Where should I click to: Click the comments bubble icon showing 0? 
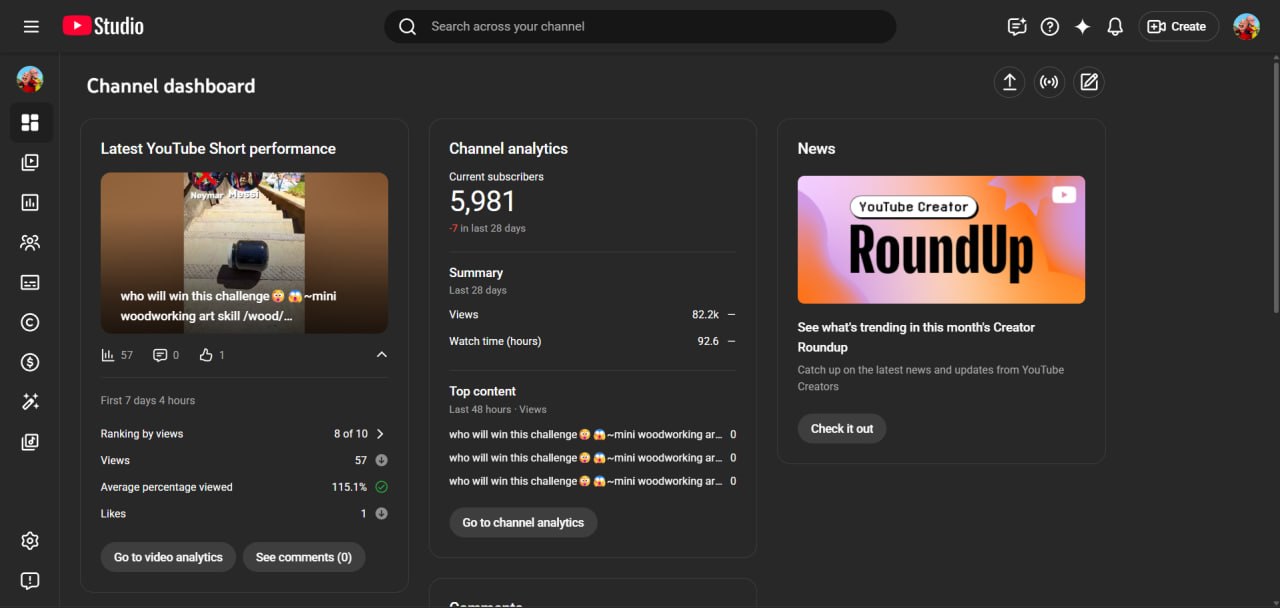click(160, 355)
